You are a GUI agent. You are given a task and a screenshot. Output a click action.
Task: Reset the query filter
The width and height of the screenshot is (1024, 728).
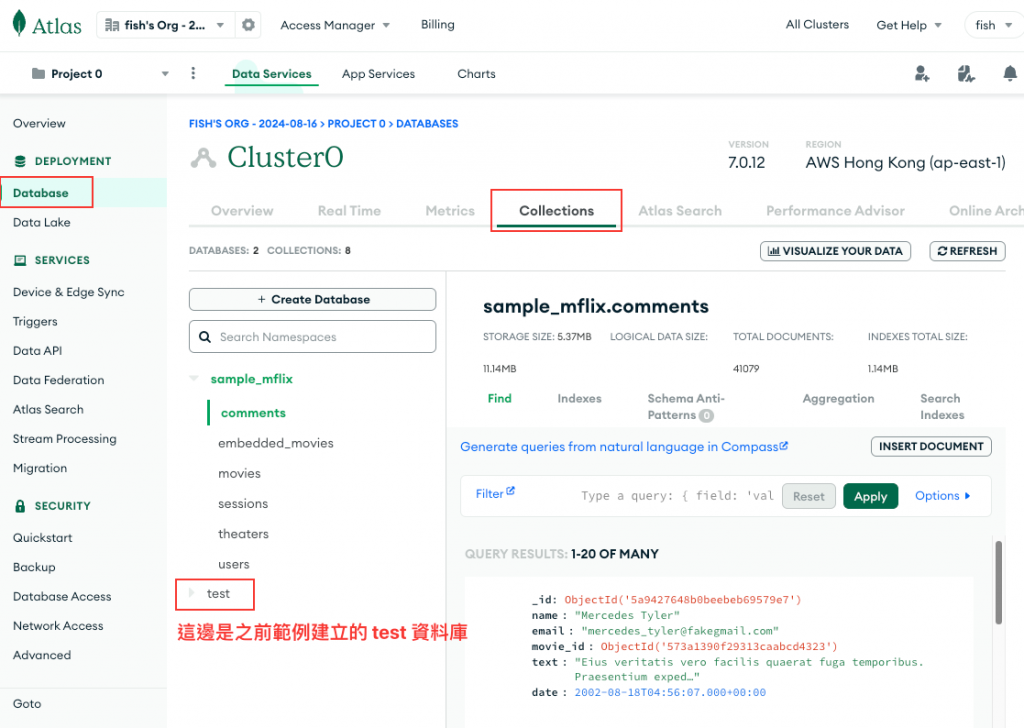tap(808, 496)
